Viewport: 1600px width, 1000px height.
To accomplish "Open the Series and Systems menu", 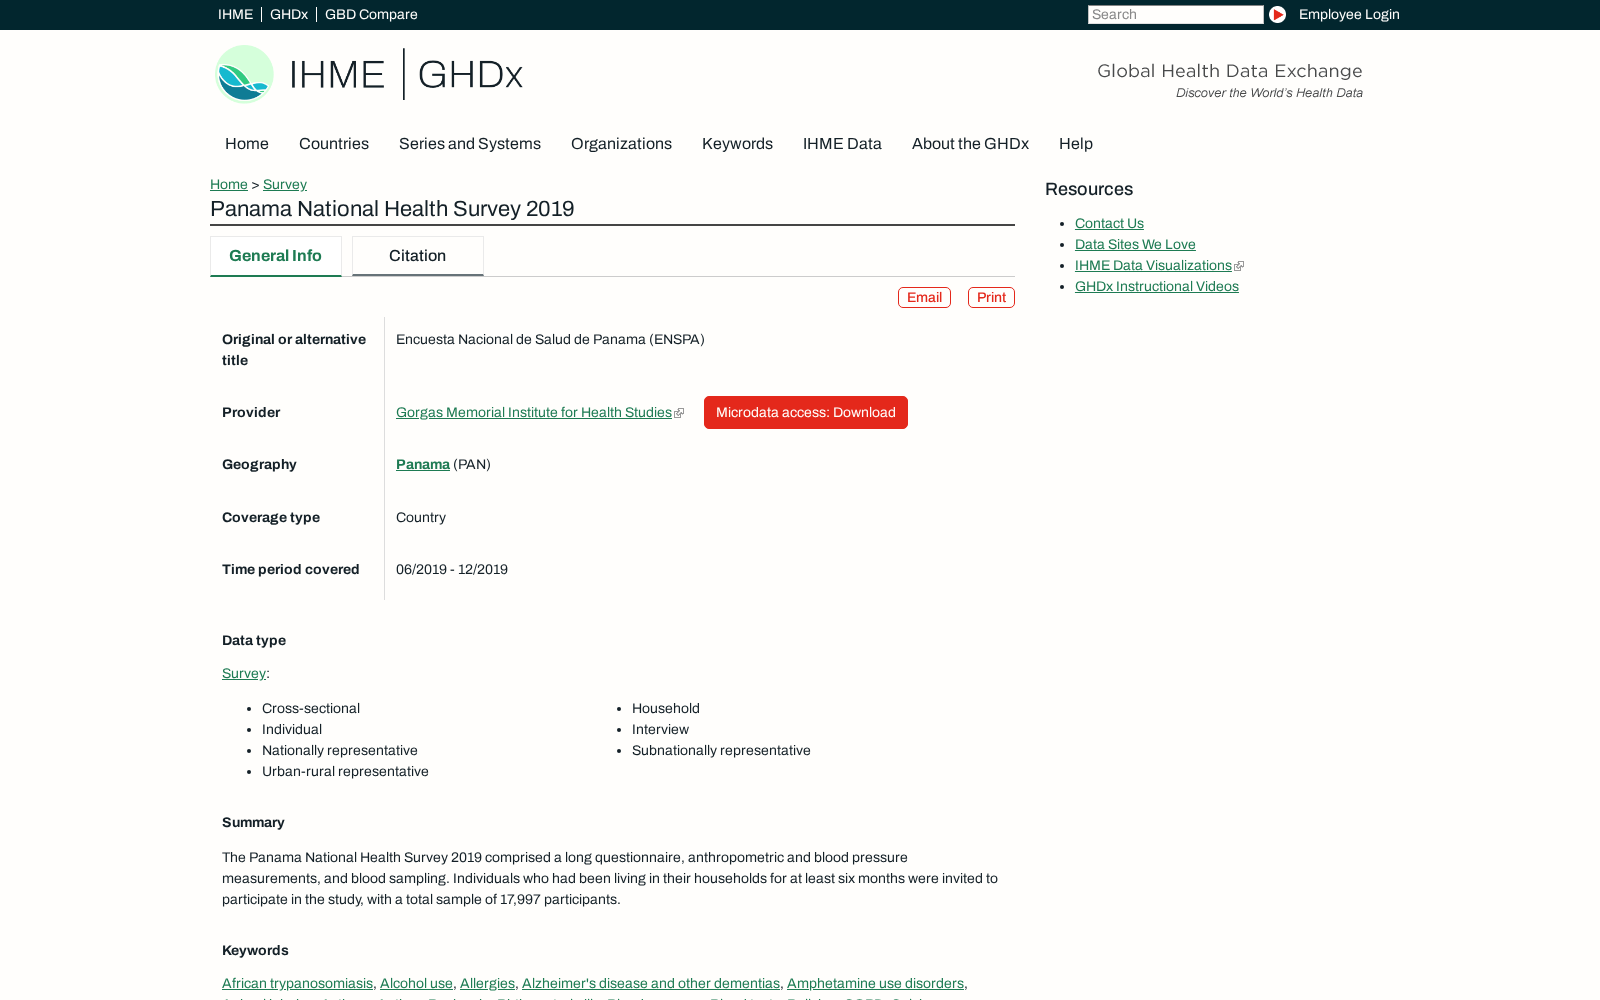I will [x=470, y=144].
